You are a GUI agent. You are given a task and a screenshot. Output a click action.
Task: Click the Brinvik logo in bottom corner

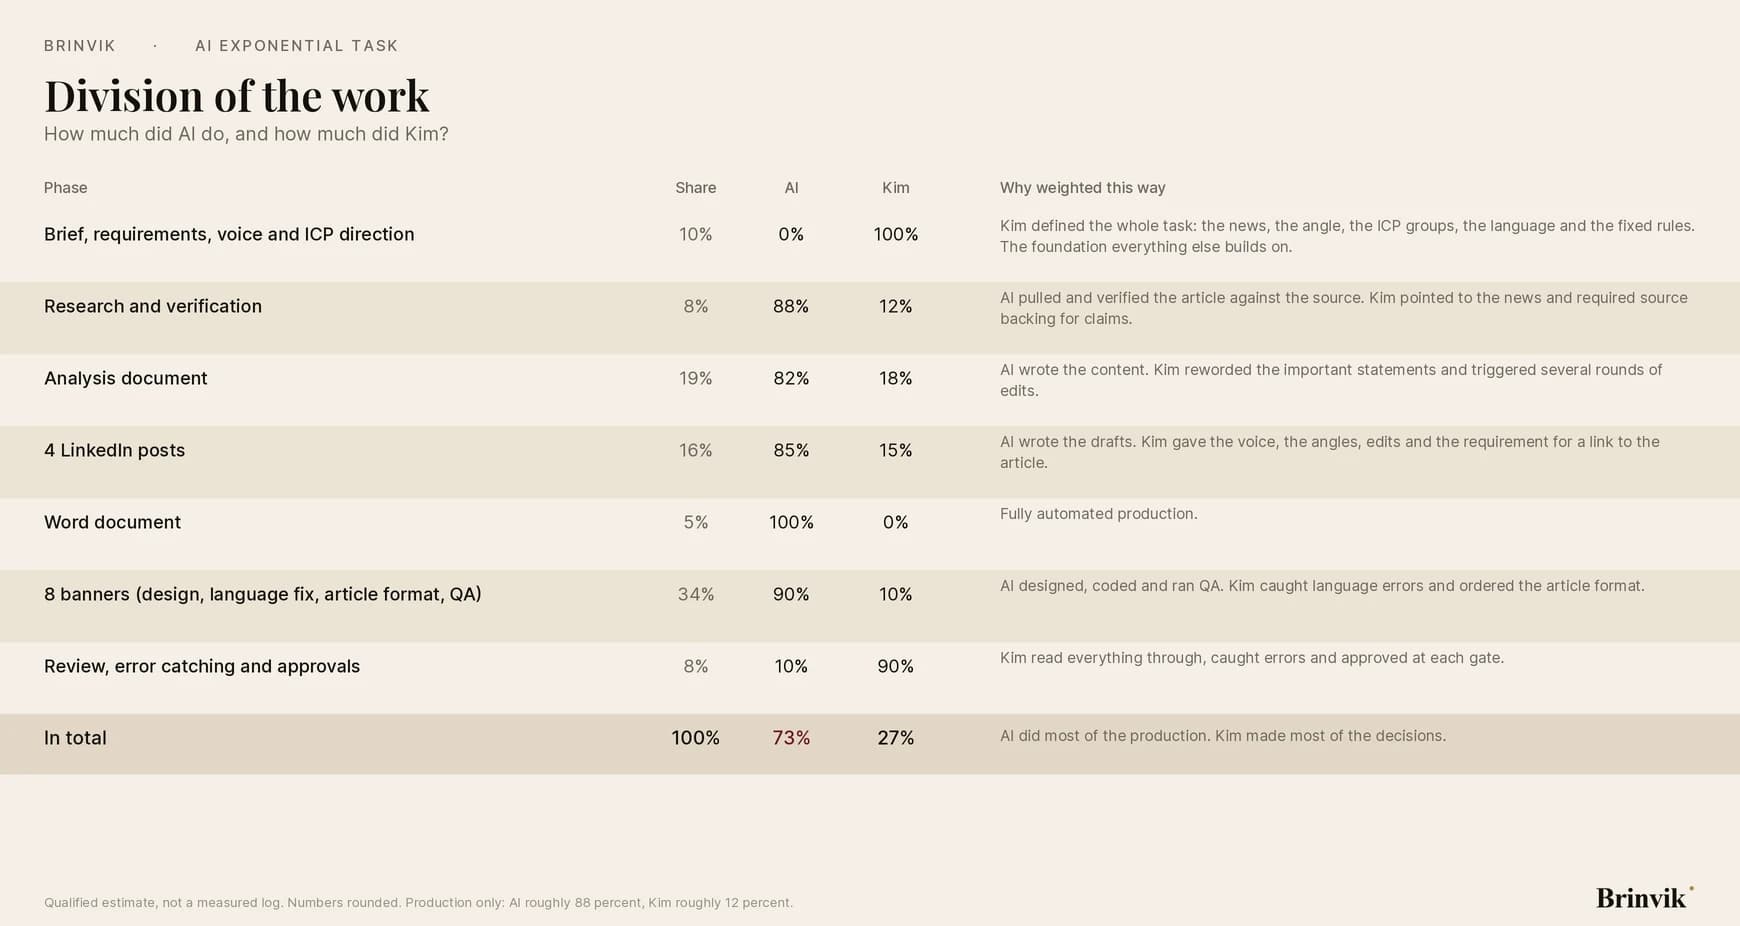click(x=1644, y=897)
